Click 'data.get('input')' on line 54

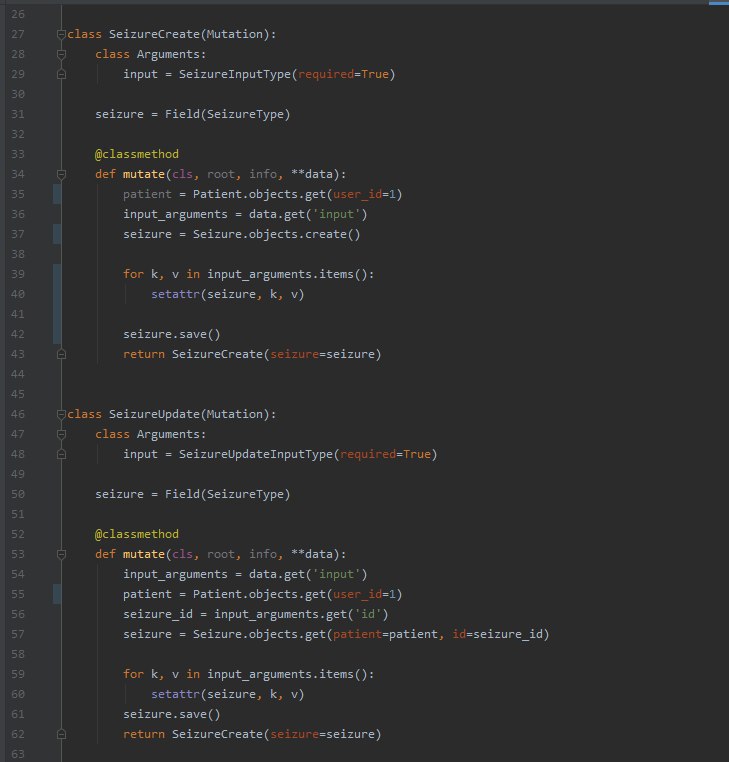(x=308, y=574)
